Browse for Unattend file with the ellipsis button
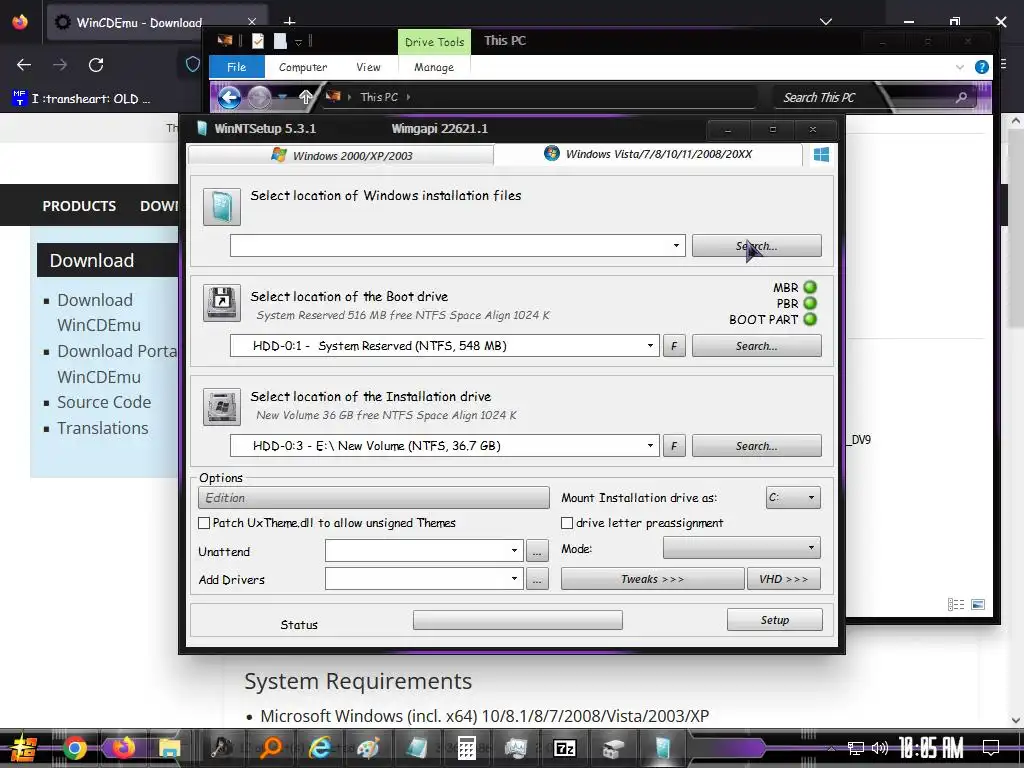Image resolution: width=1024 pixels, height=768 pixels. [x=537, y=552]
